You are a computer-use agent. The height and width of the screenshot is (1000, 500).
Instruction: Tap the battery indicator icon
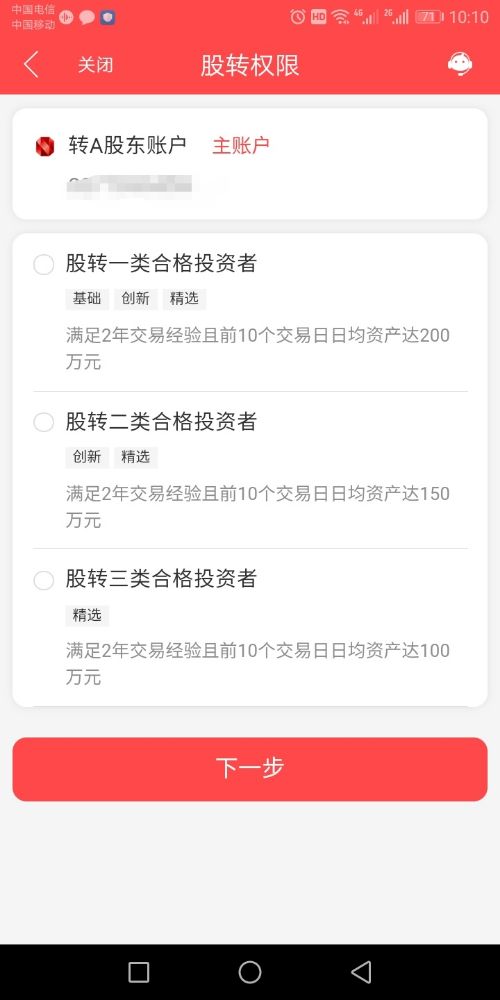pos(429,17)
